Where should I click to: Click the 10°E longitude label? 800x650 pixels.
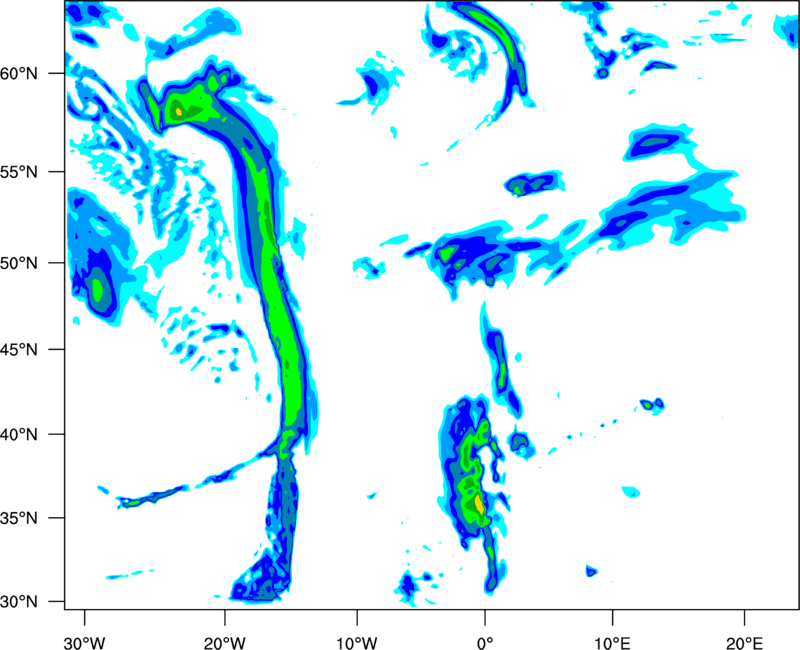[612, 643]
